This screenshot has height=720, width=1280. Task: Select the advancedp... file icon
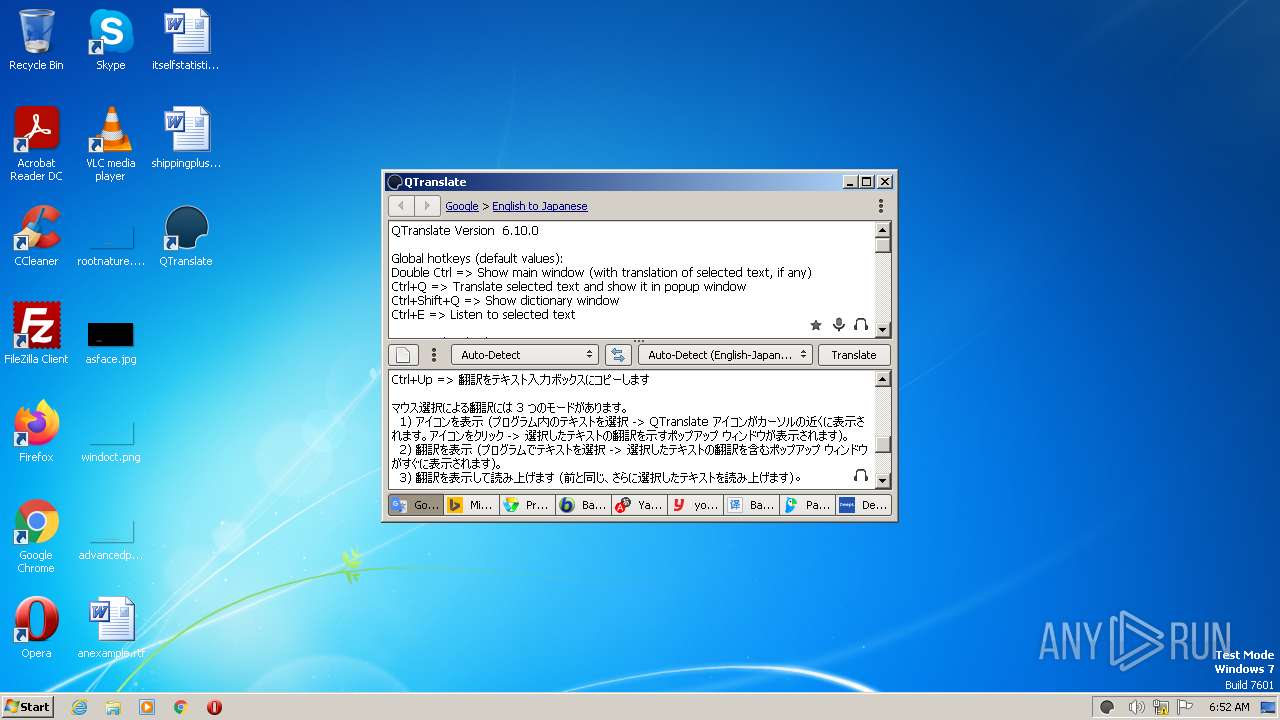110,538
